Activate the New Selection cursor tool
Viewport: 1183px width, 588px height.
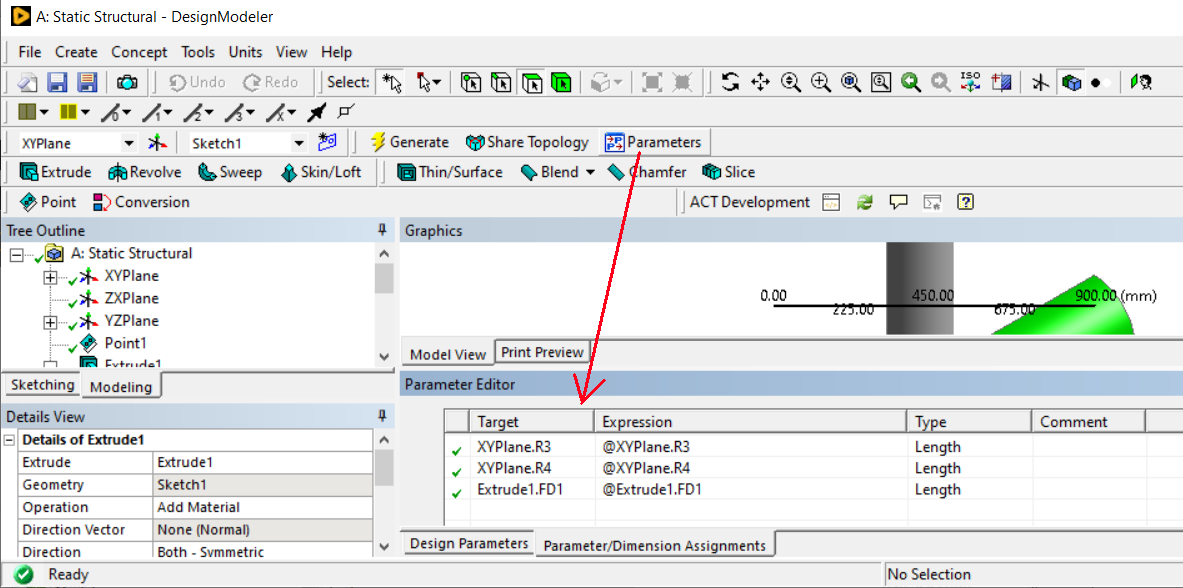coord(393,82)
